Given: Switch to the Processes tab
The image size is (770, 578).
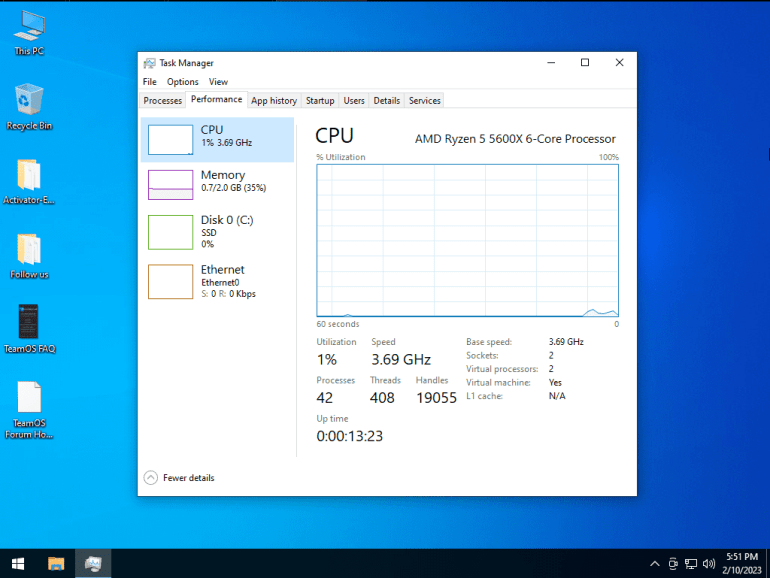Looking at the screenshot, I should (x=163, y=101).
